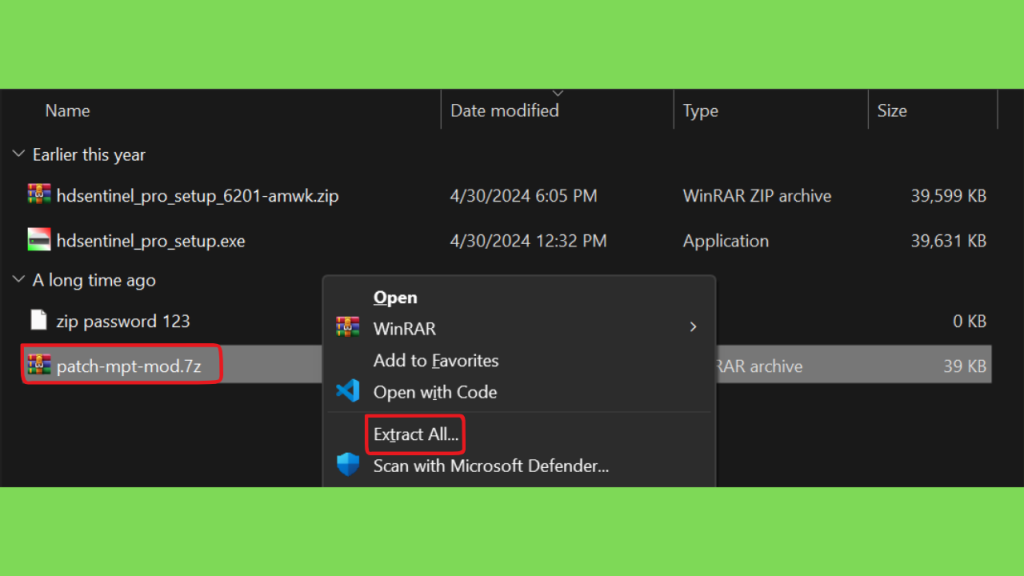
Task: Sort files by the Name column header
Action: click(67, 110)
